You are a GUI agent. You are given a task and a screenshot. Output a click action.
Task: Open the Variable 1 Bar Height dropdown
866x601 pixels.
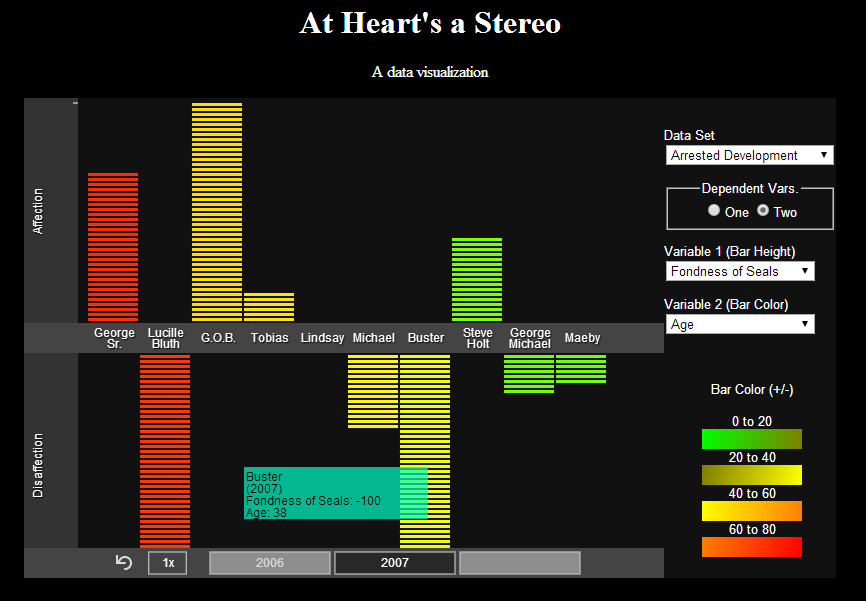tap(740, 271)
